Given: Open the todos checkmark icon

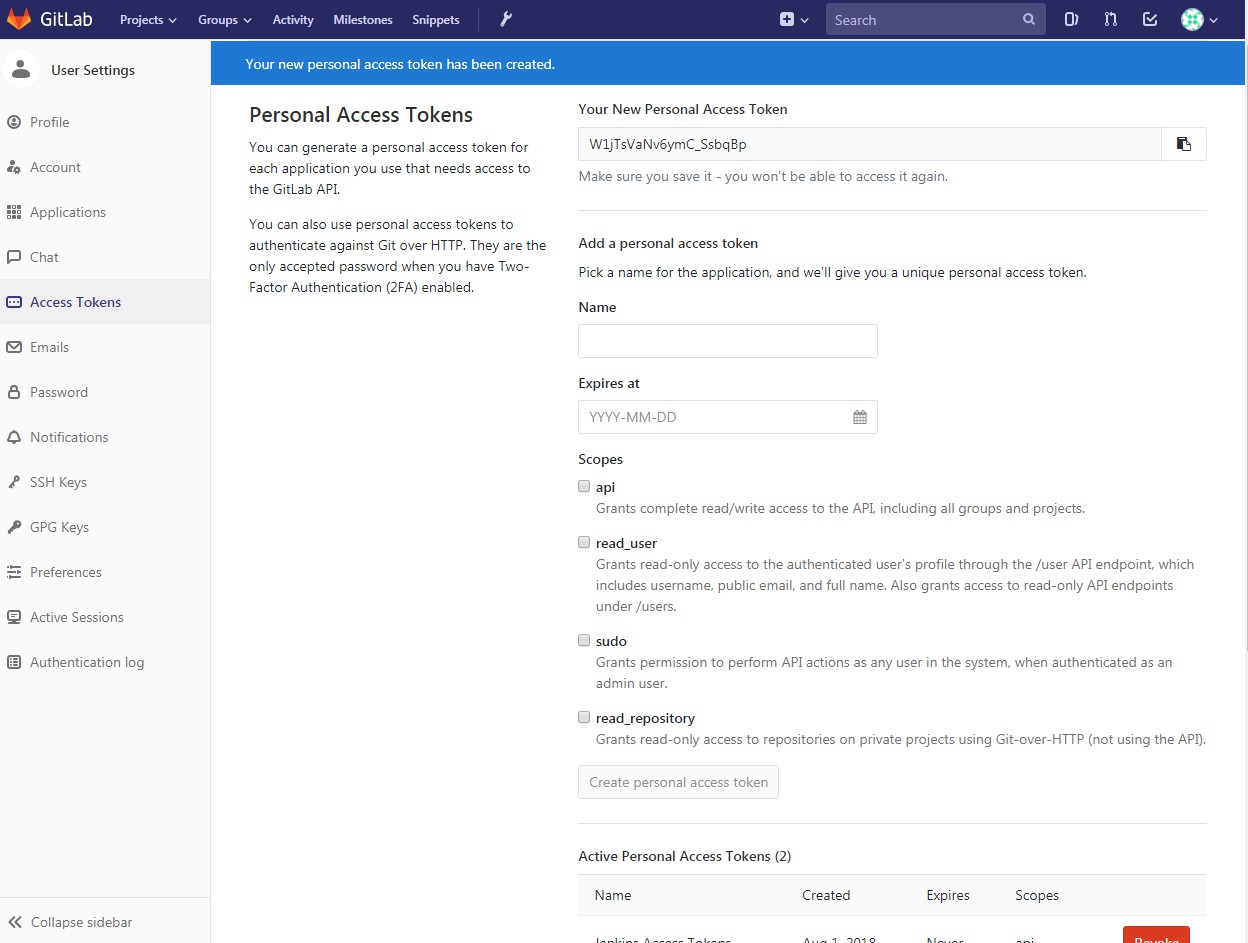Looking at the screenshot, I should (x=1150, y=19).
